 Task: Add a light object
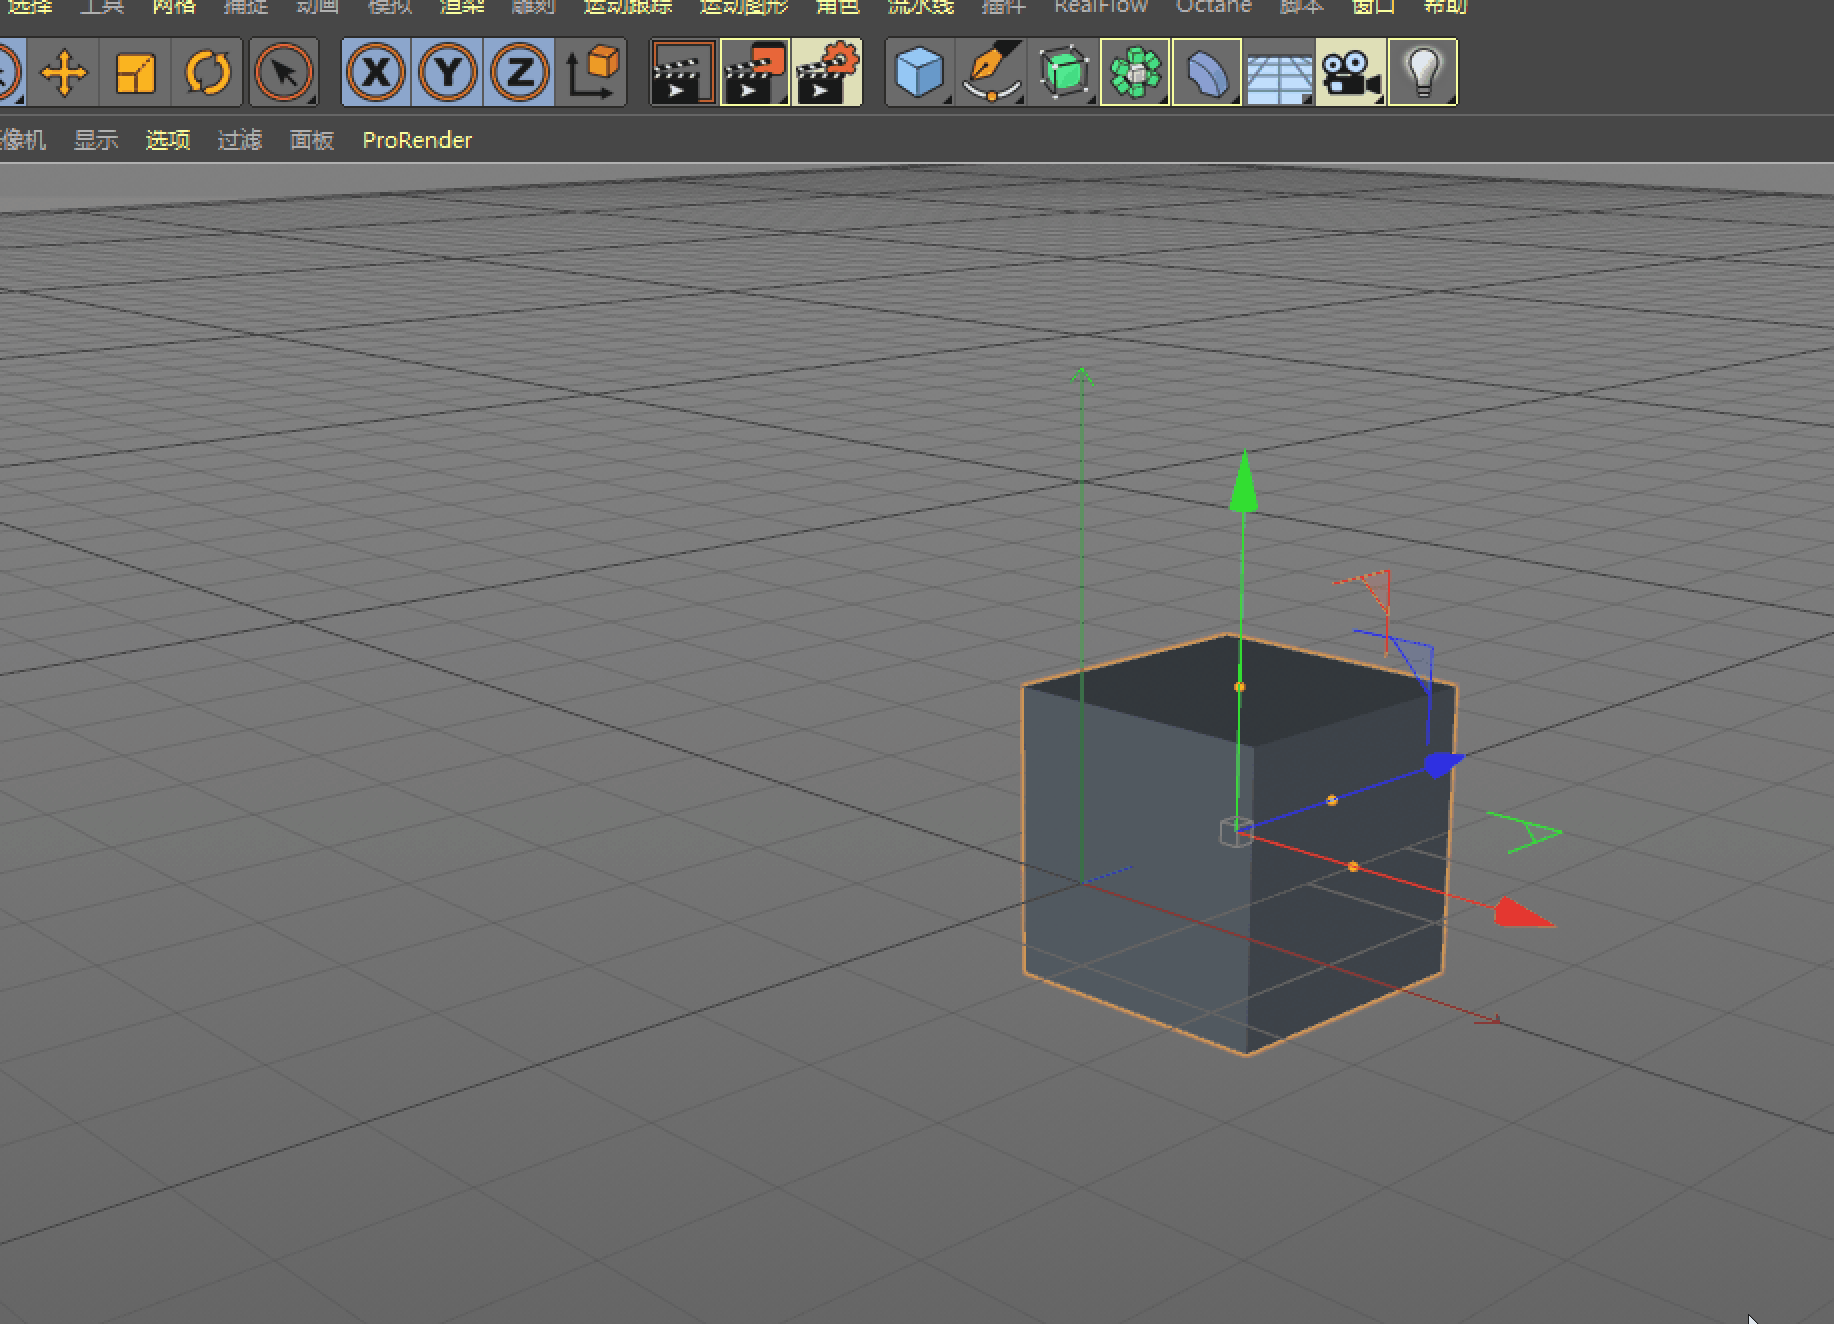pos(1423,72)
